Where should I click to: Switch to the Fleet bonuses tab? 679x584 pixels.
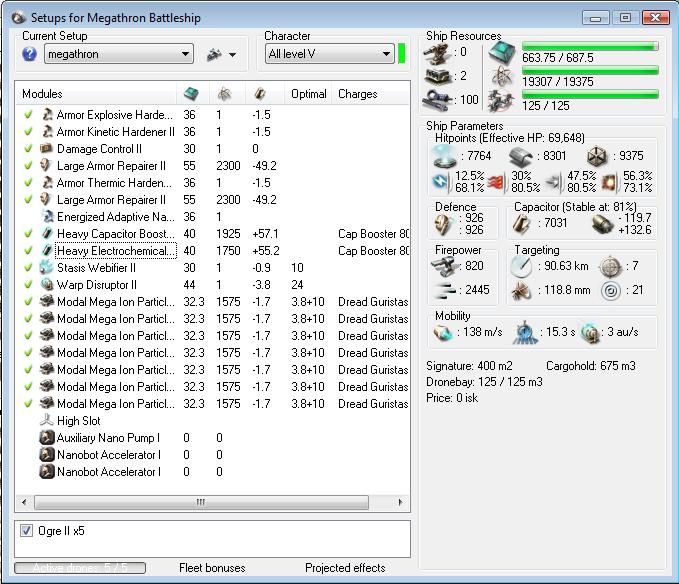tap(212, 568)
